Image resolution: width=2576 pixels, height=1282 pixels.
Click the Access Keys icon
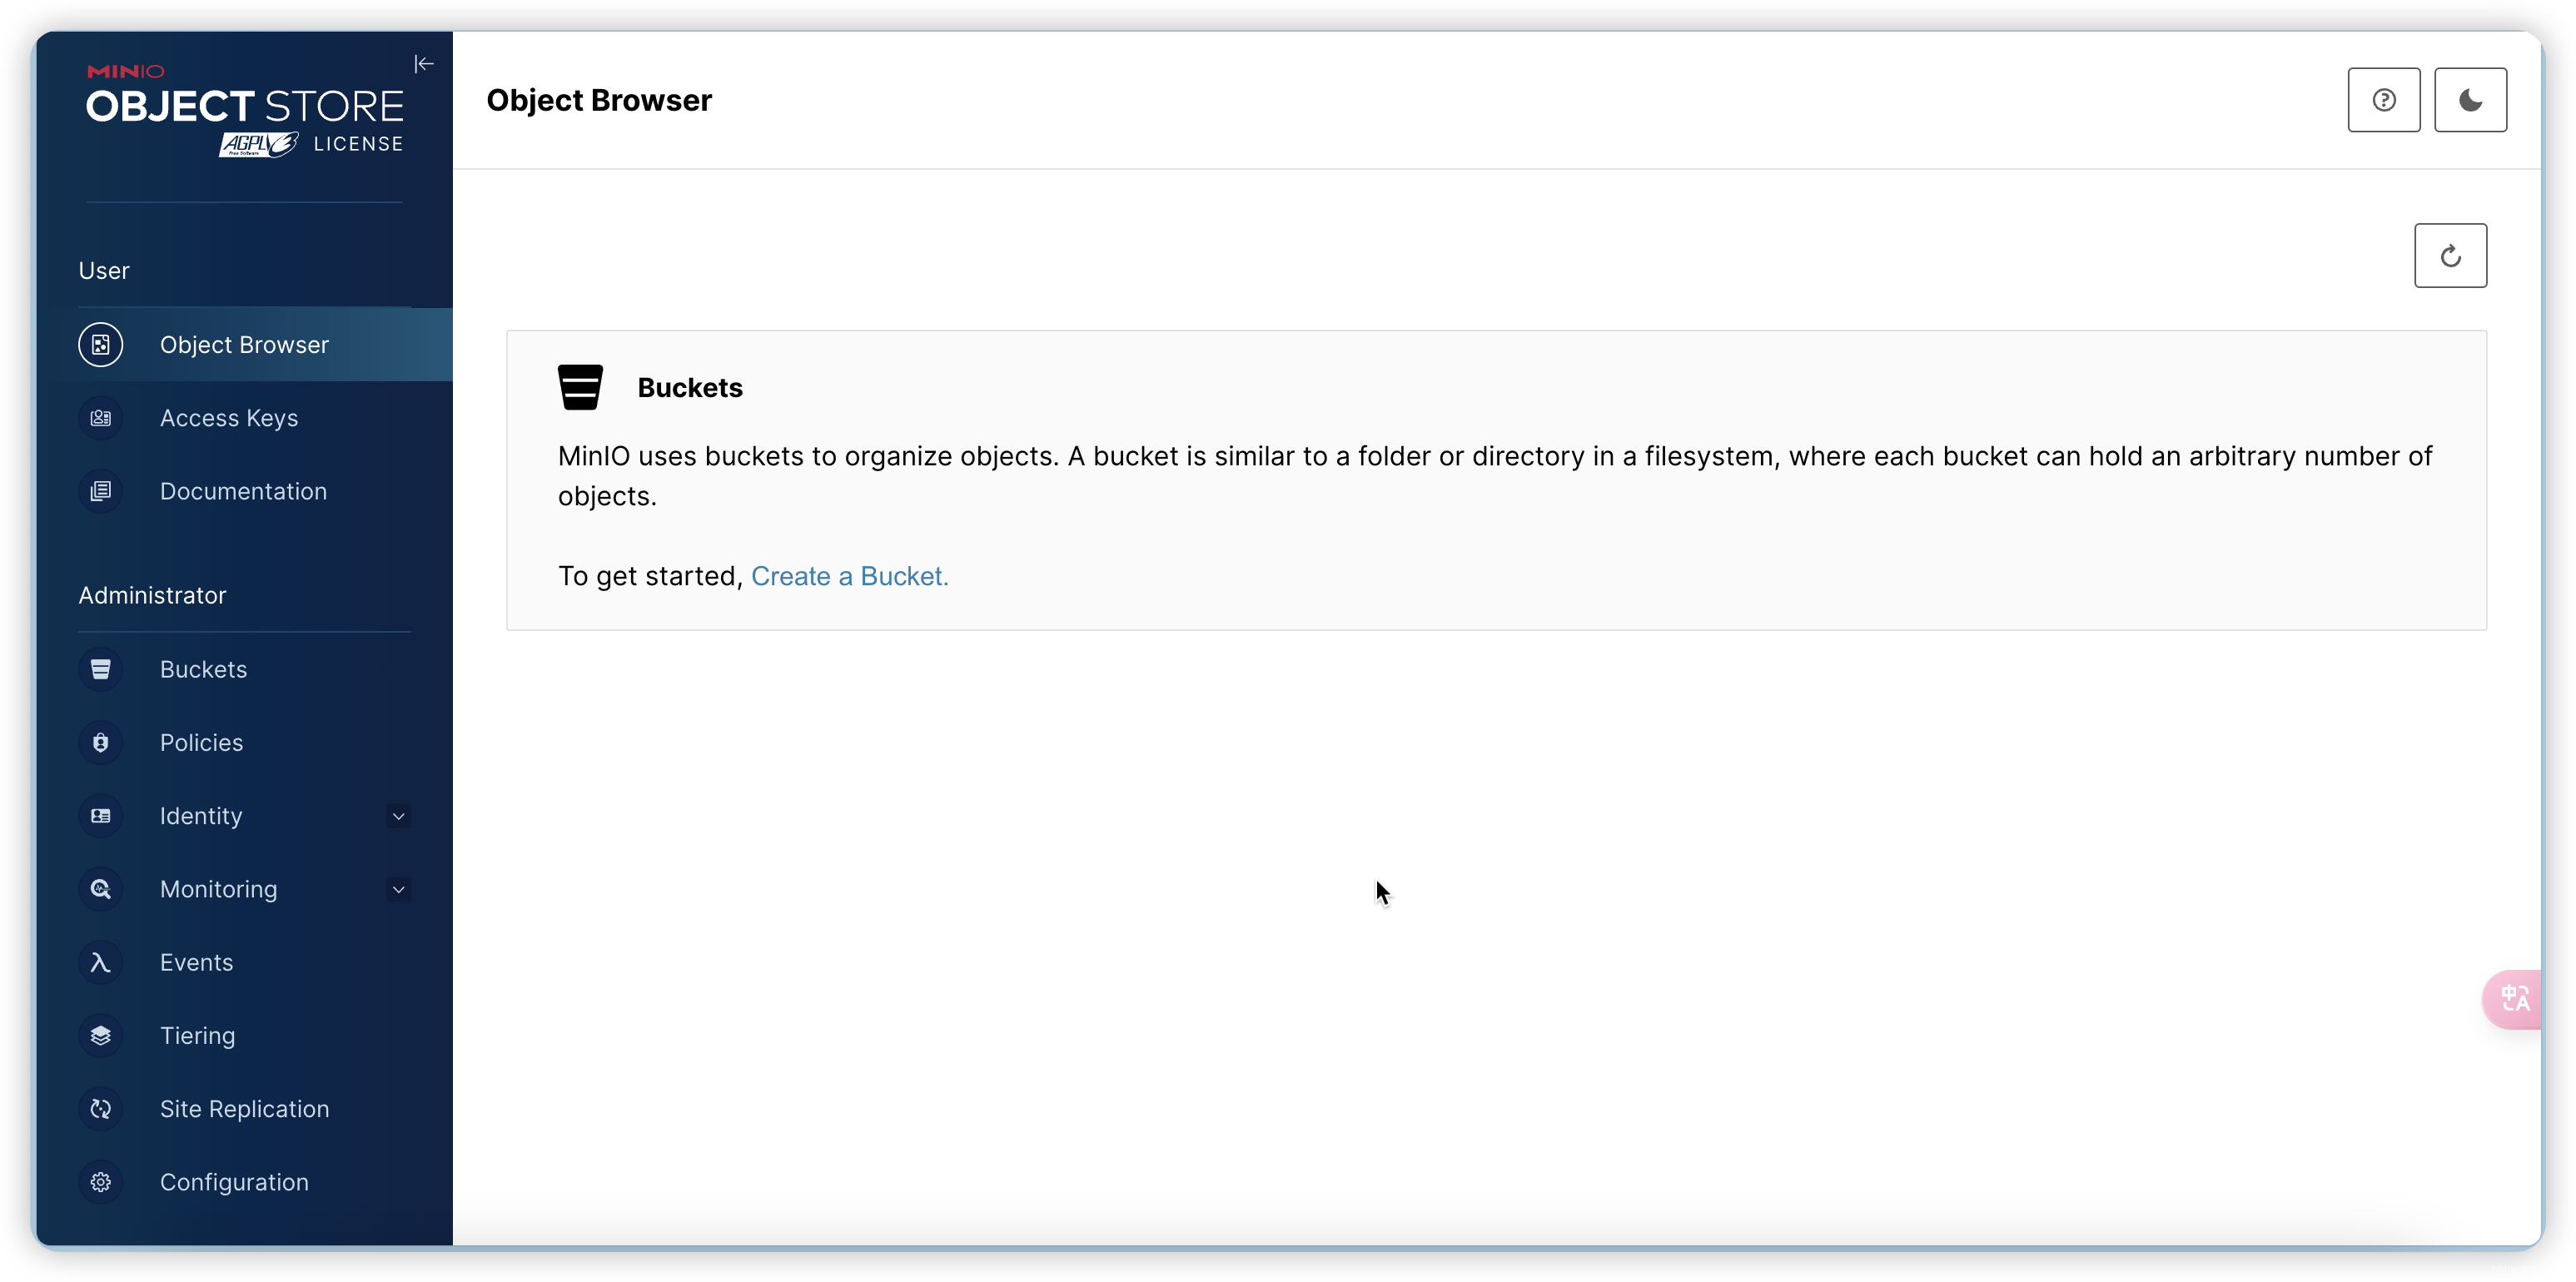point(100,417)
